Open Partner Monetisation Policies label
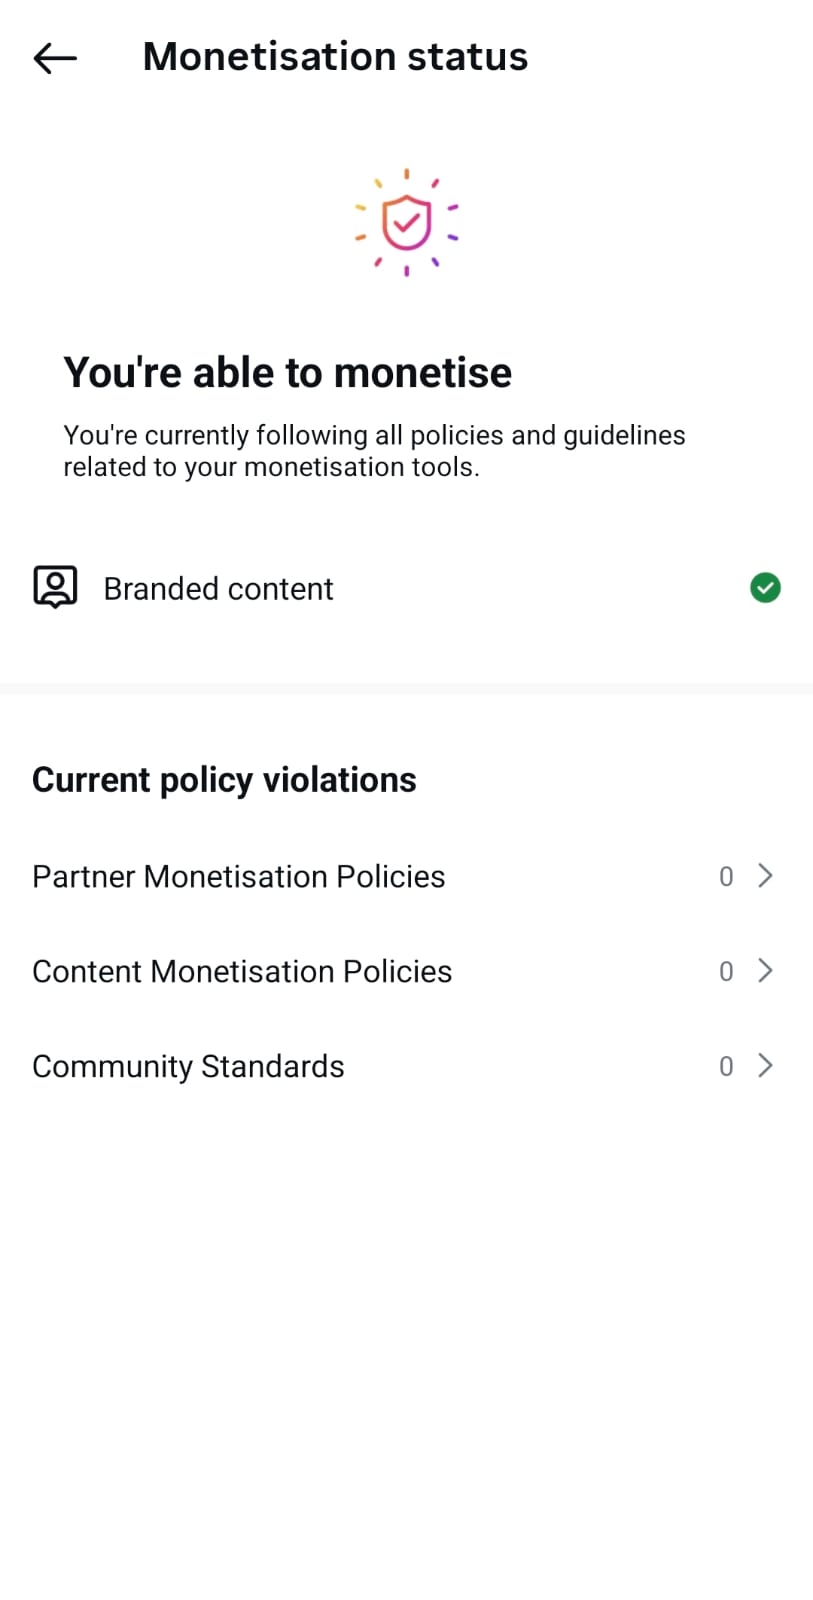813x1600 pixels. click(238, 876)
